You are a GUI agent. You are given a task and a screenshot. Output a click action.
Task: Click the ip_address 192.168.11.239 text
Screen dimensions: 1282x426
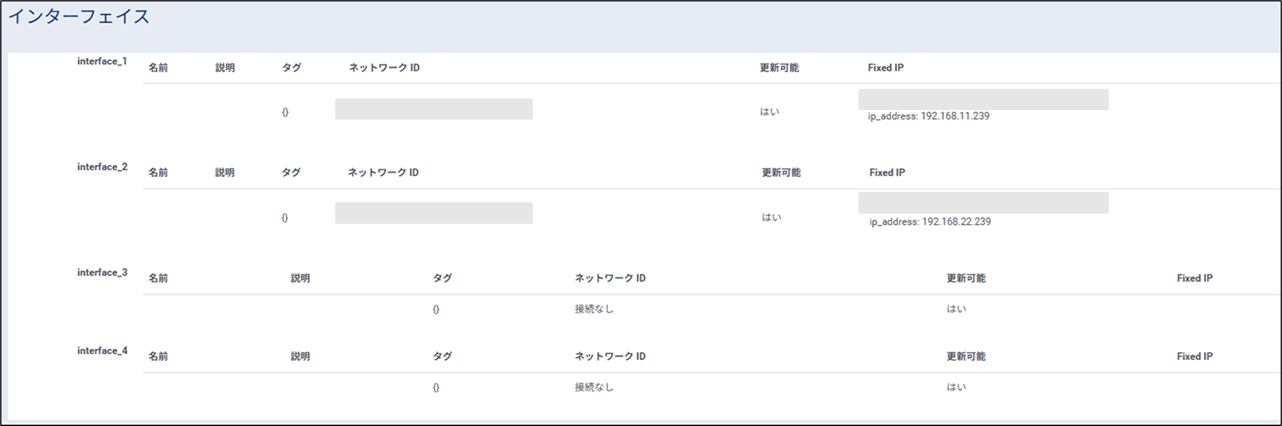click(x=929, y=117)
